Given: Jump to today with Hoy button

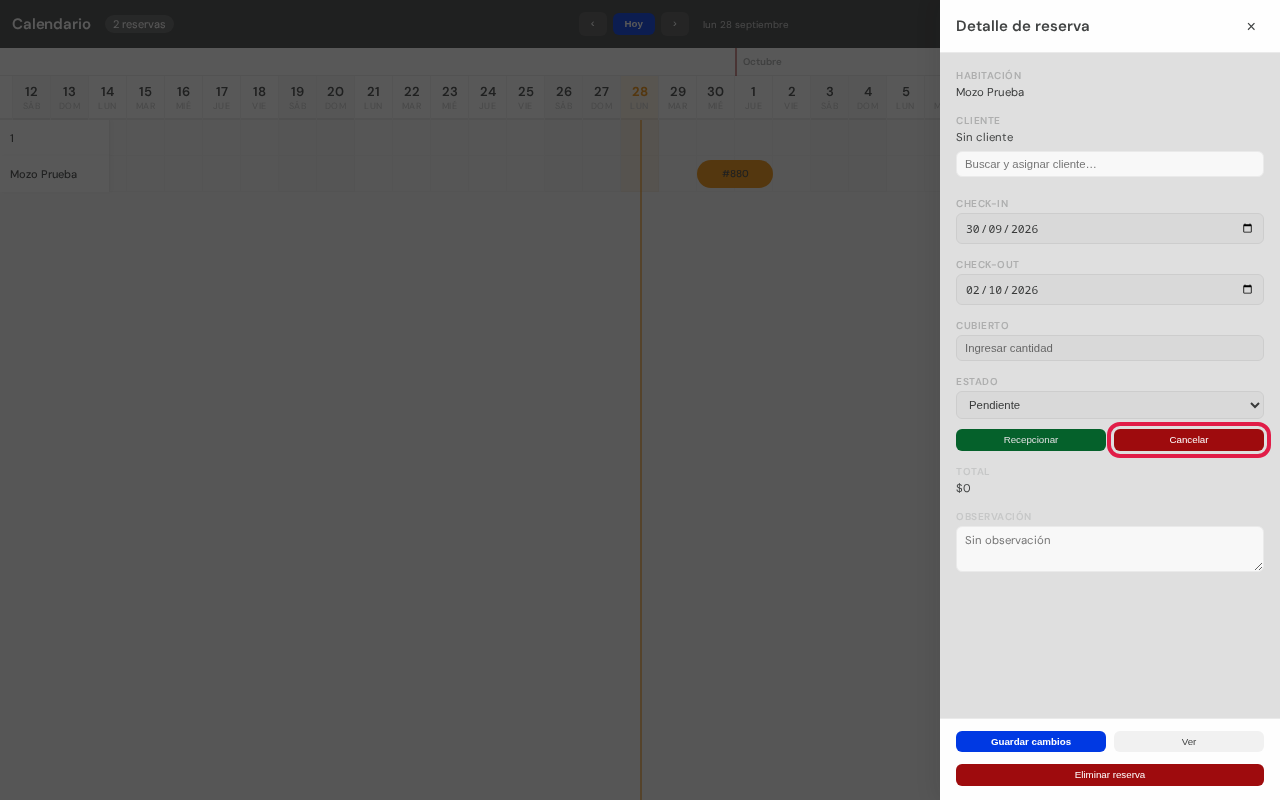Looking at the screenshot, I should pos(634,24).
